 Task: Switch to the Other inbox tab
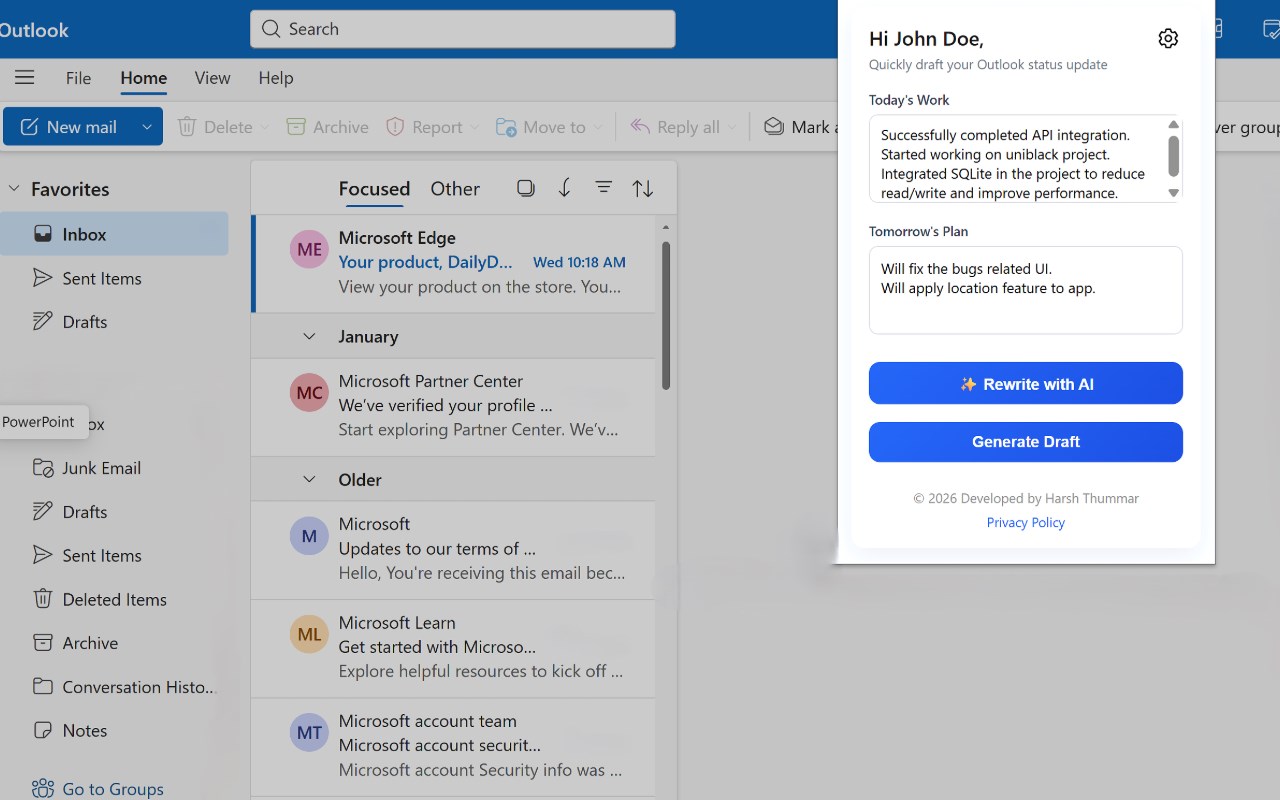coord(455,189)
